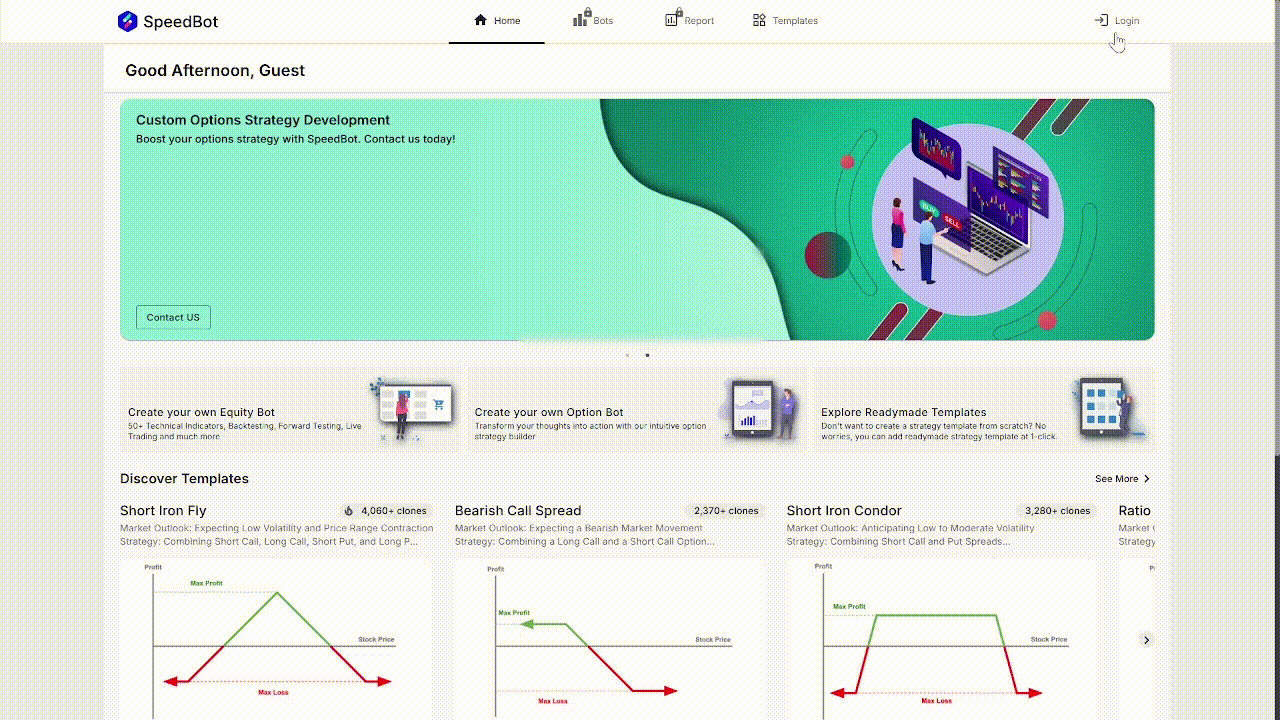Image resolution: width=1280 pixels, height=720 pixels.
Task: Open the Short Iron Condor payoff chart
Action: click(x=943, y=640)
